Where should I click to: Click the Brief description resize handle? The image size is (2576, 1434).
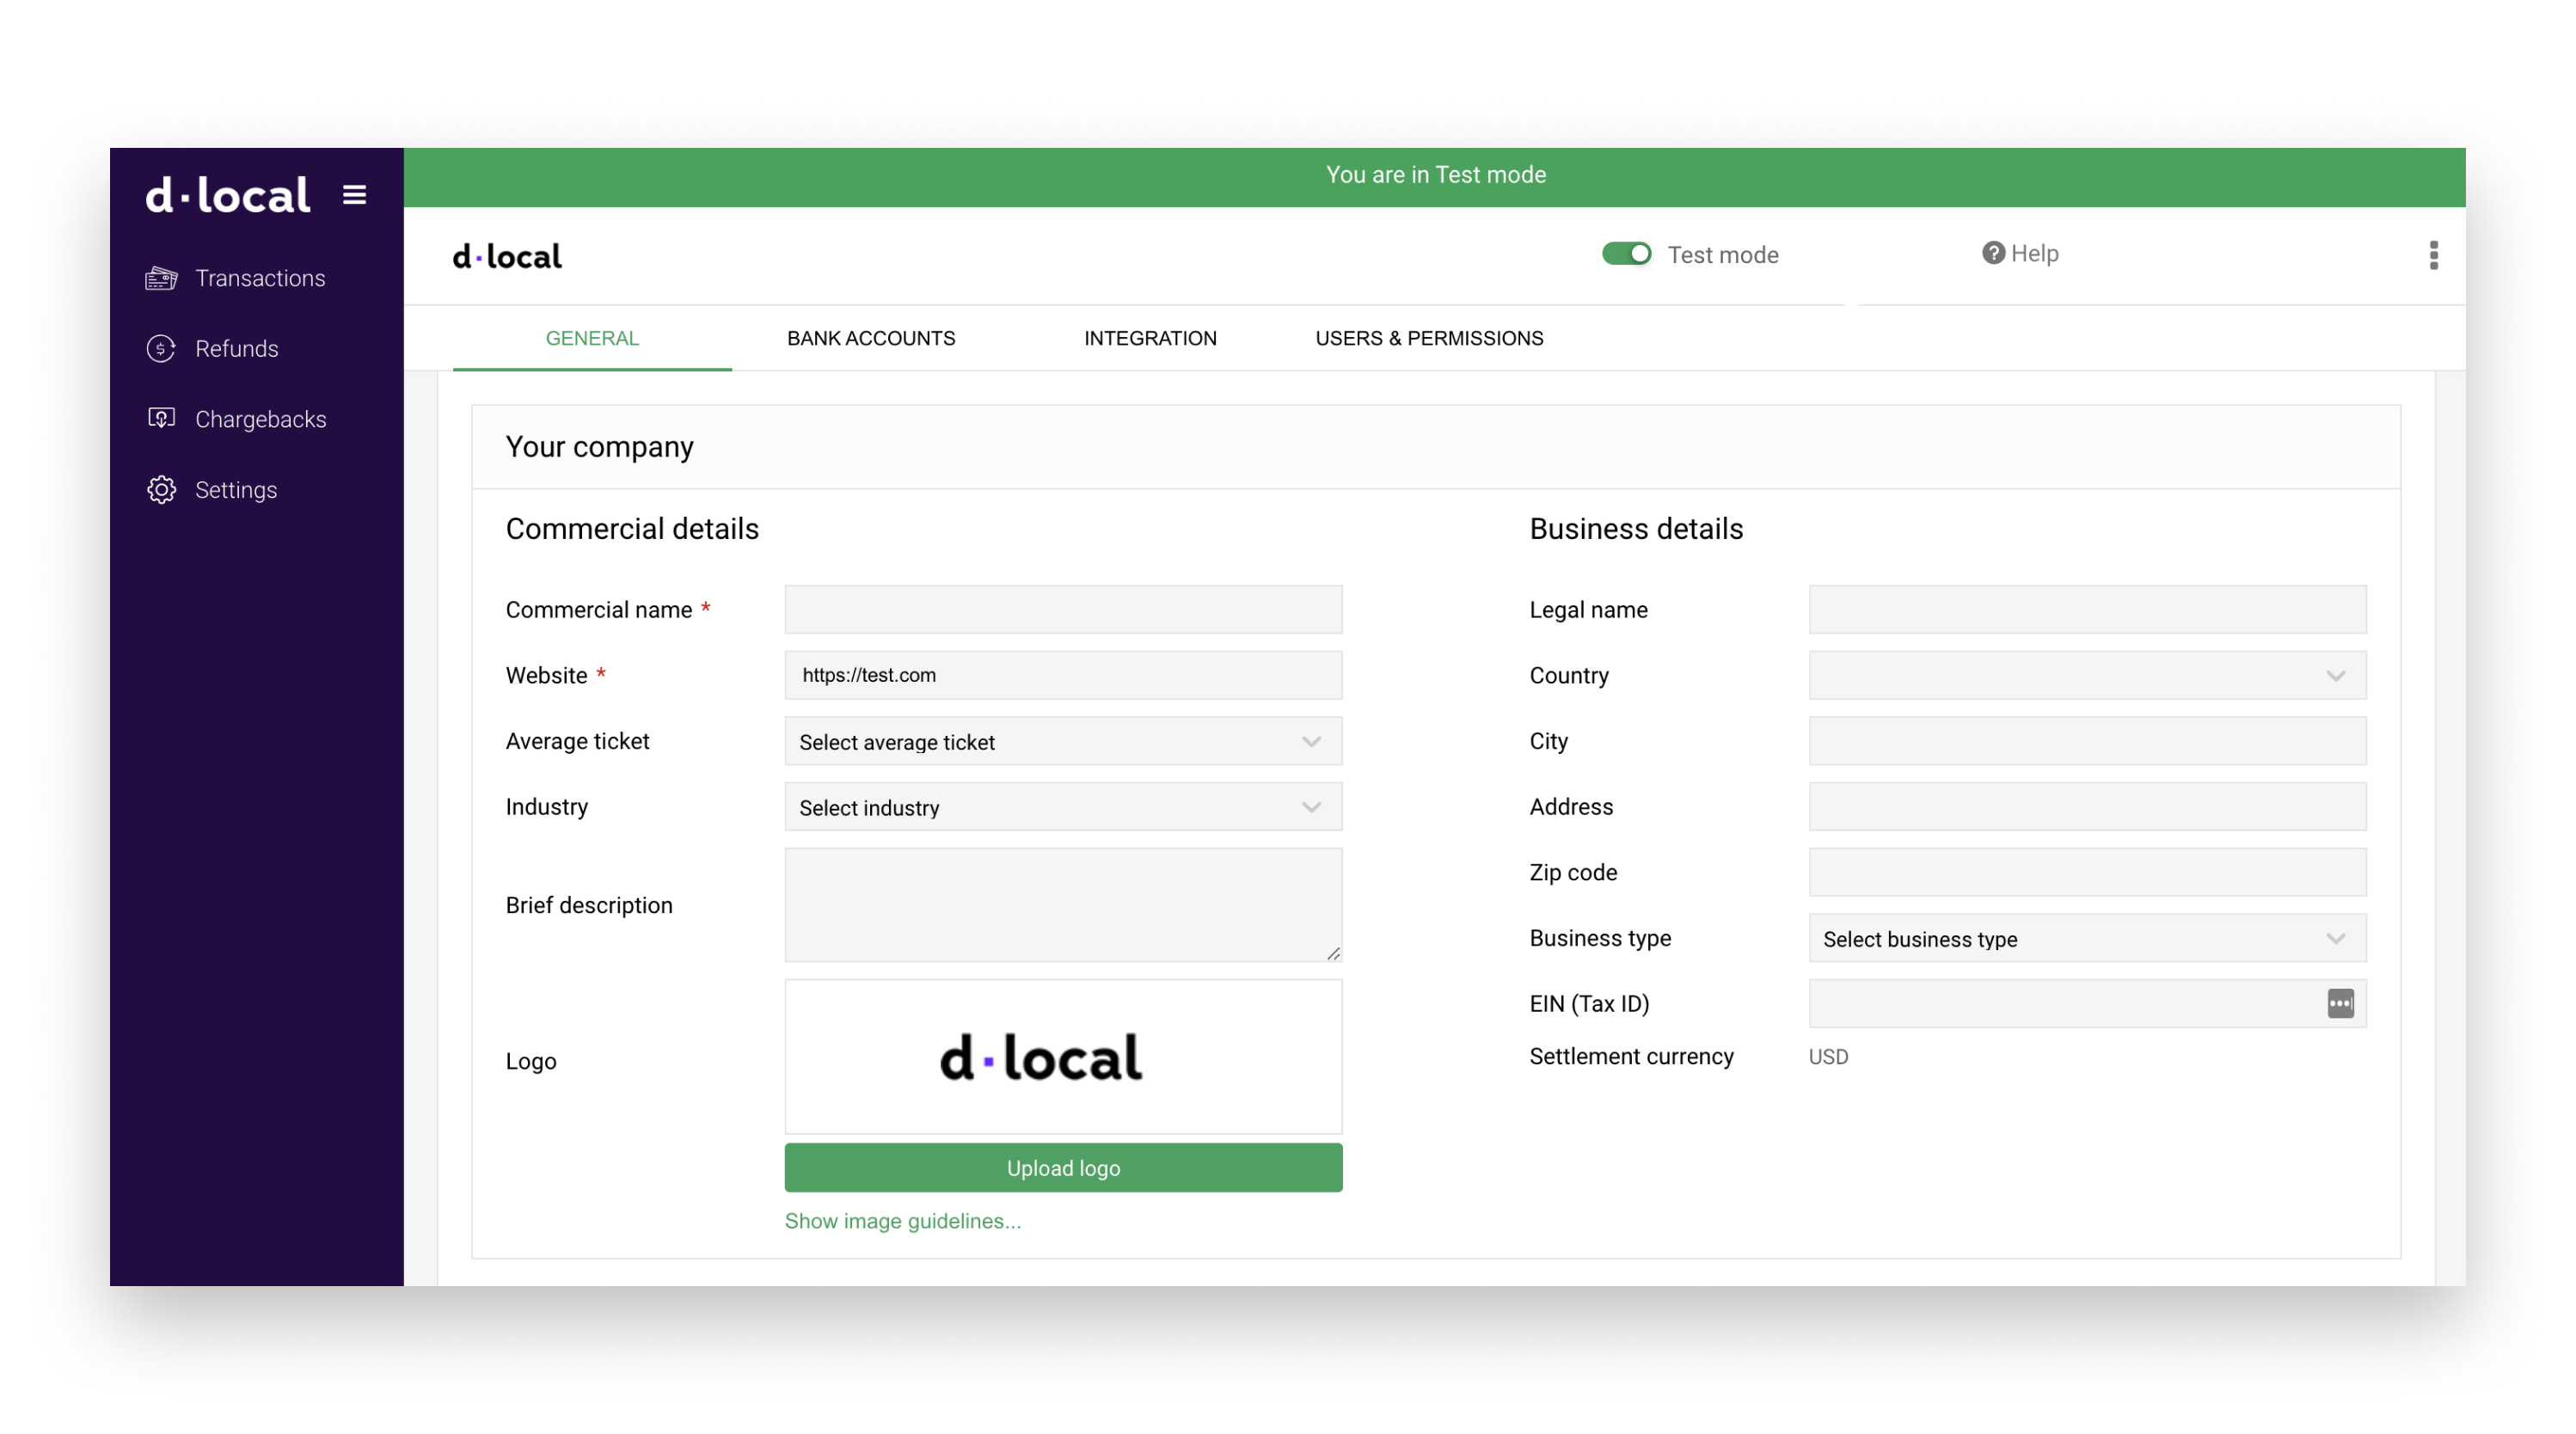(1333, 953)
